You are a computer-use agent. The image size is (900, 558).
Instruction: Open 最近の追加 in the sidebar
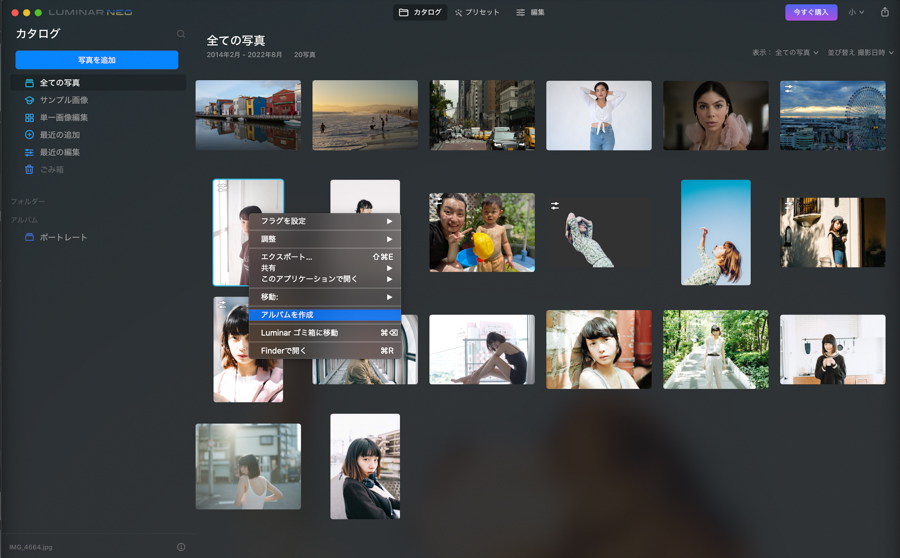pos(59,135)
